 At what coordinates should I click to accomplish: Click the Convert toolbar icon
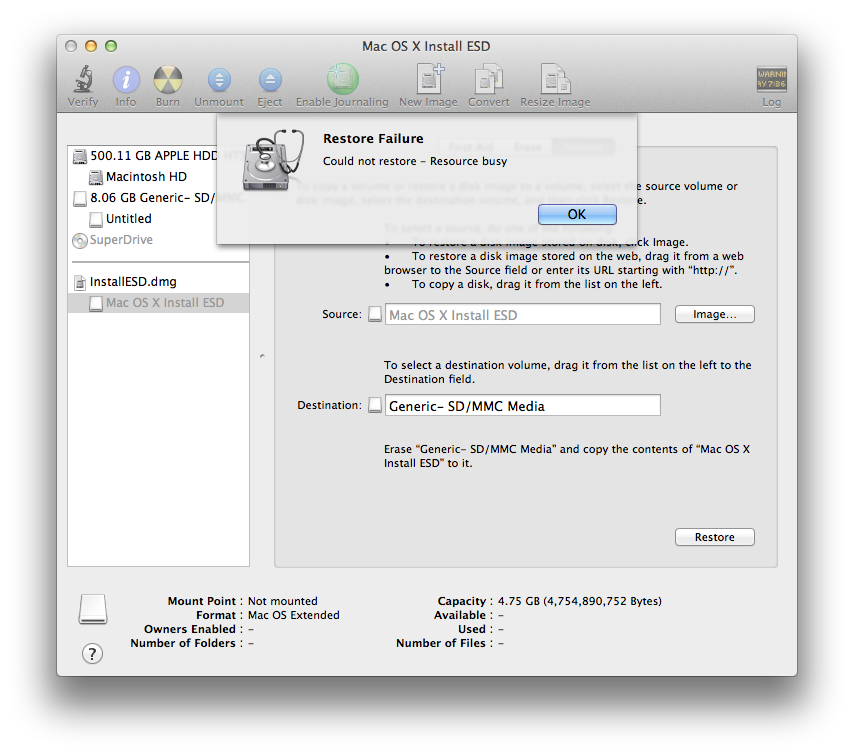pyautogui.click(x=489, y=79)
